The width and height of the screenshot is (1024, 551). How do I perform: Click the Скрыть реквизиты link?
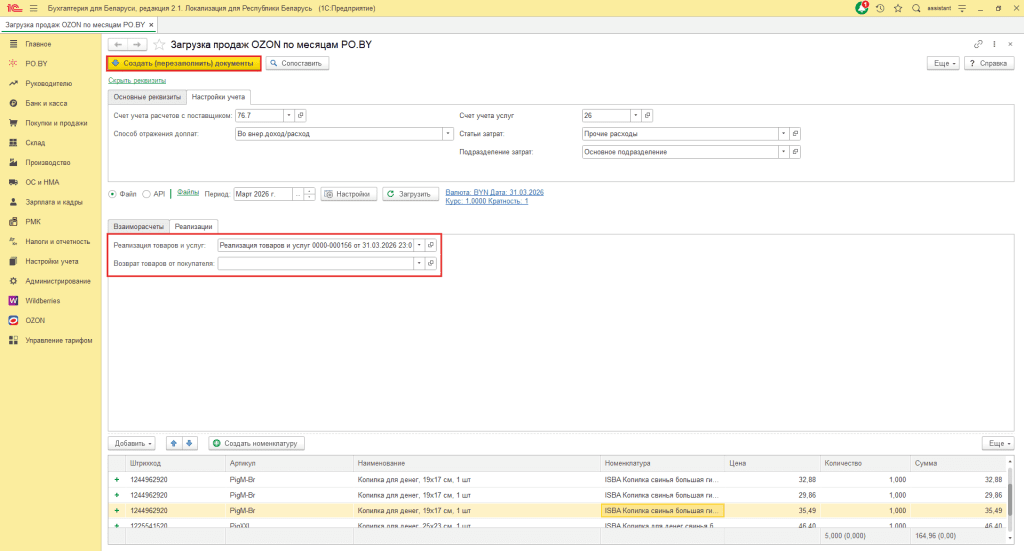[x=137, y=80]
